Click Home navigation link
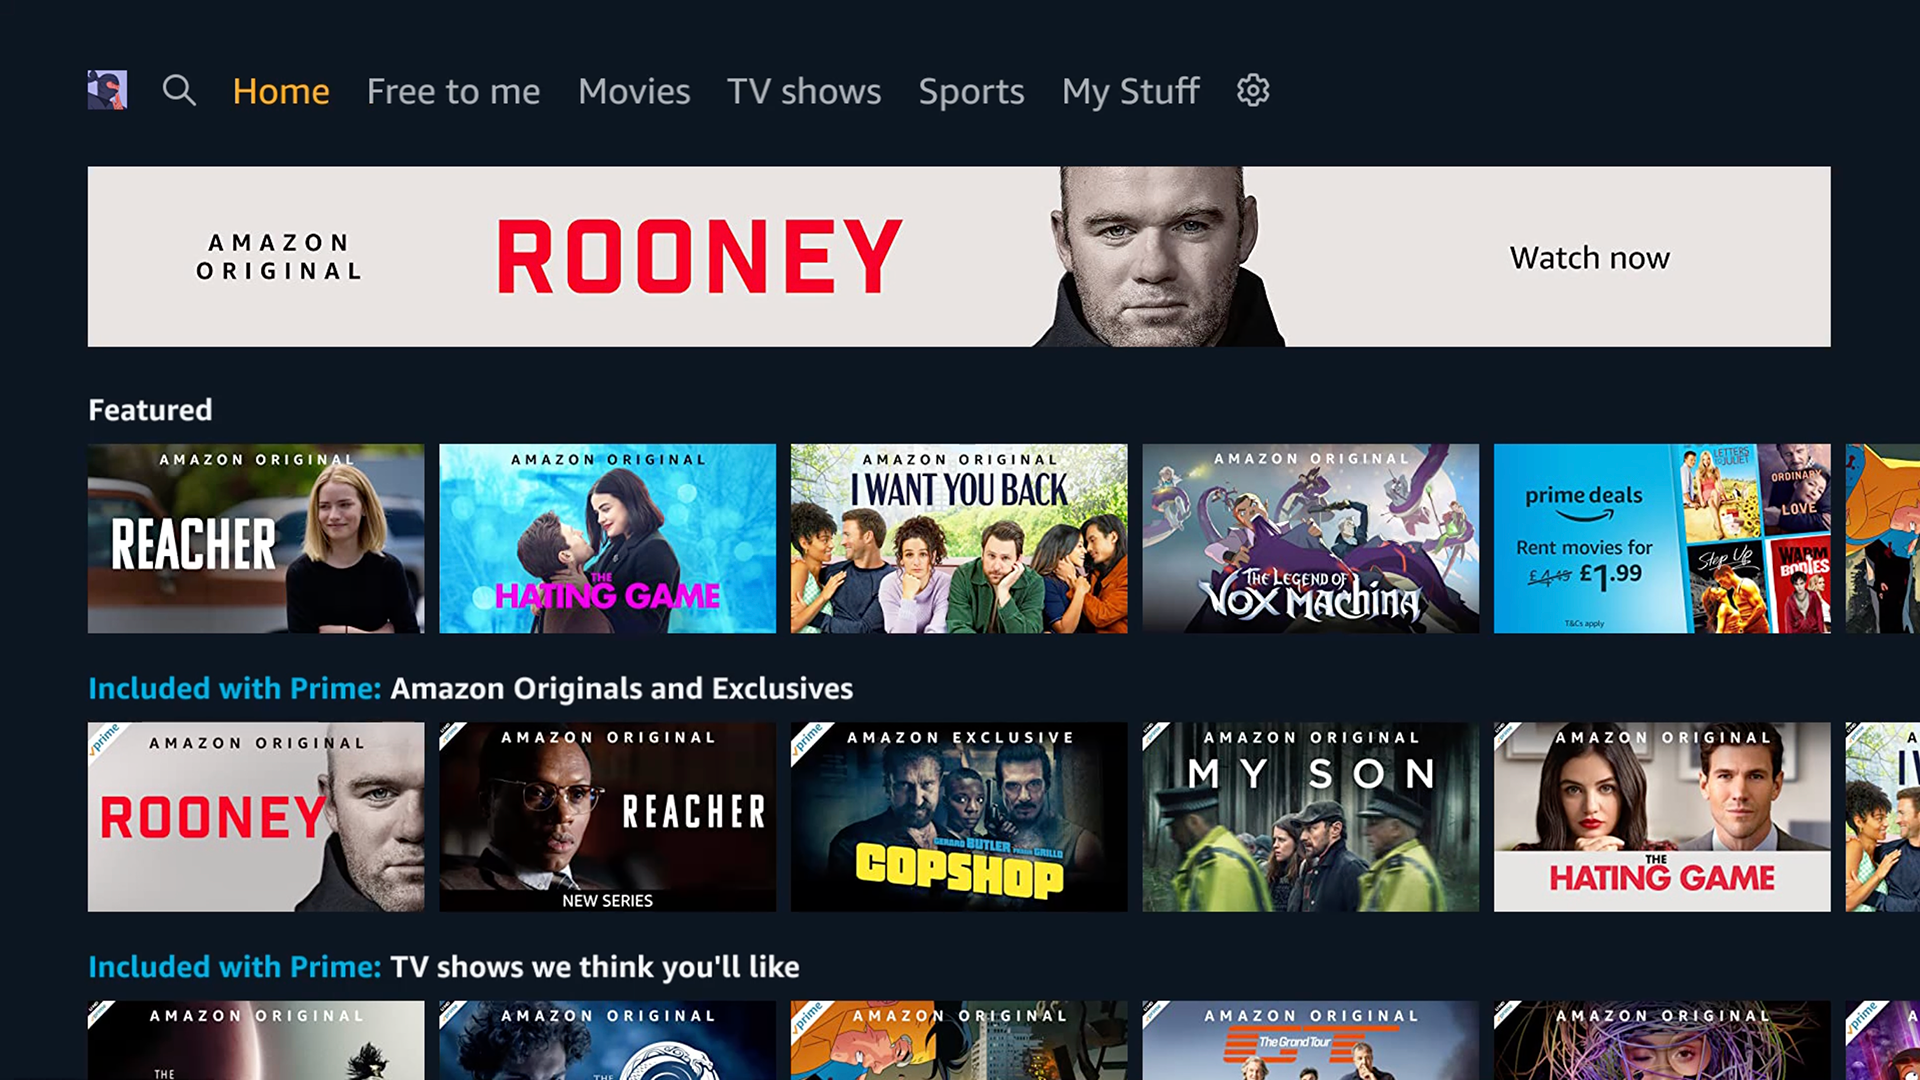This screenshot has height=1080, width=1920. pyautogui.click(x=282, y=90)
